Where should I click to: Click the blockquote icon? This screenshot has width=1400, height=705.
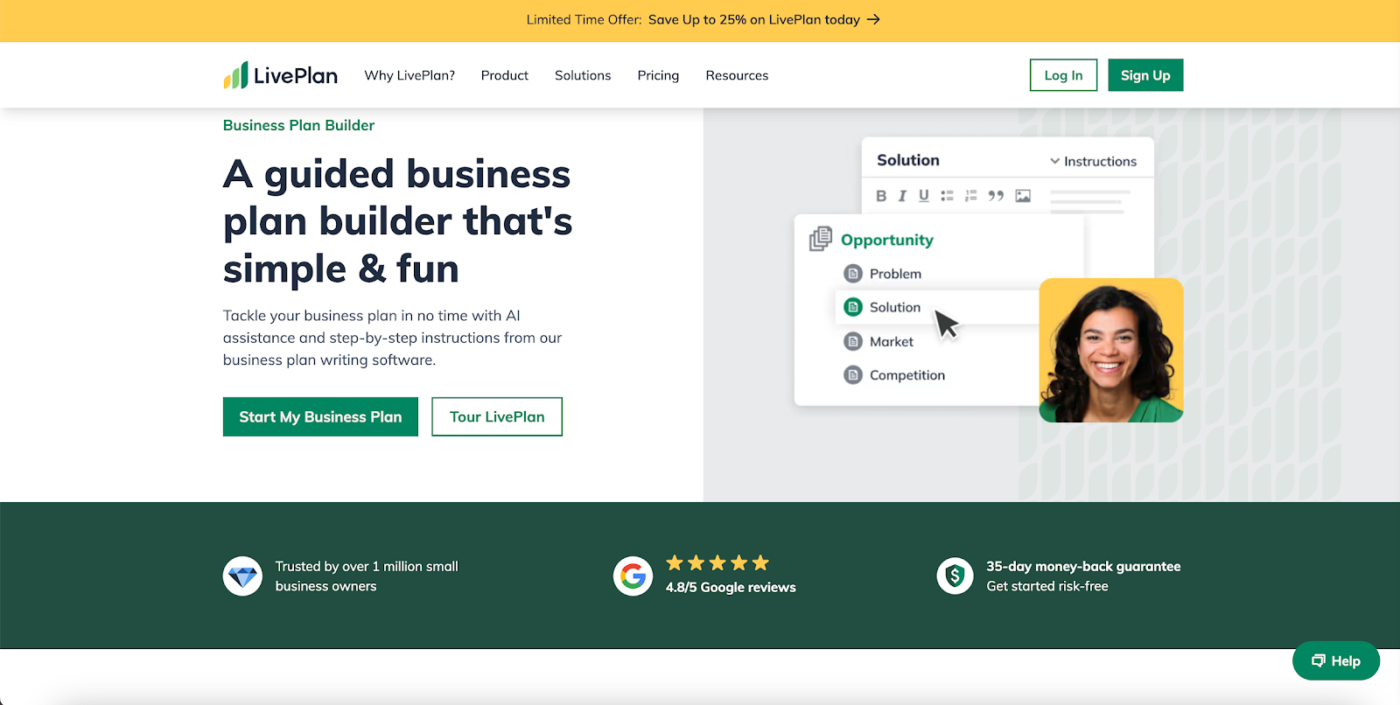(x=996, y=196)
